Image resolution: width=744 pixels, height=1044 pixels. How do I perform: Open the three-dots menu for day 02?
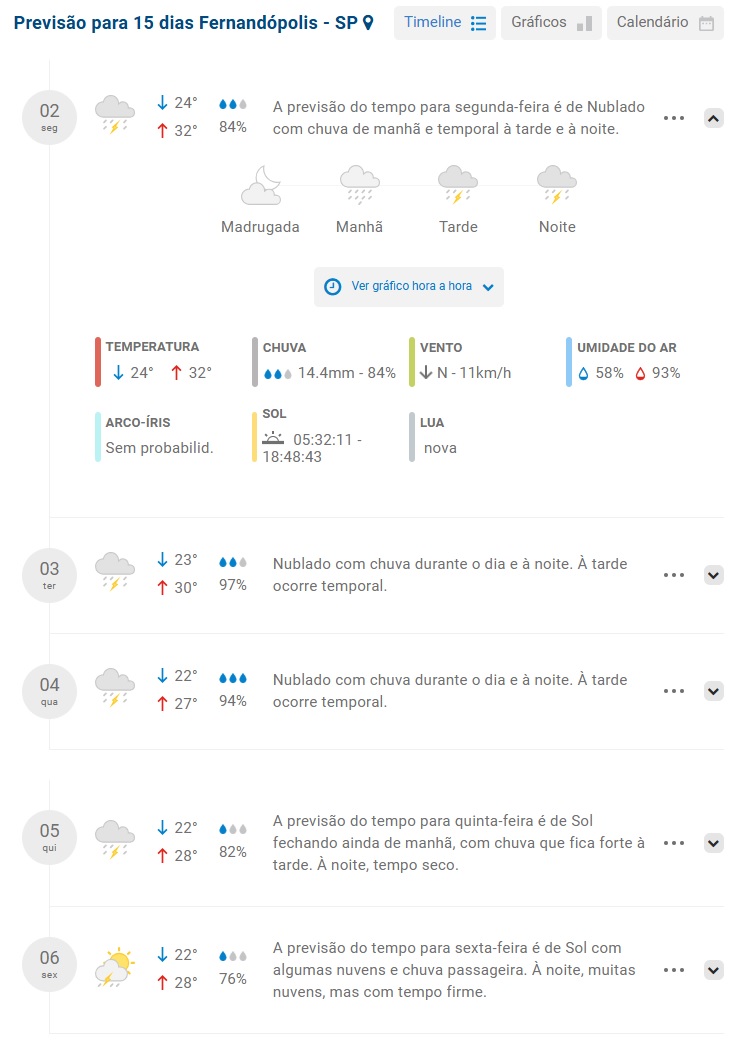[x=674, y=118]
